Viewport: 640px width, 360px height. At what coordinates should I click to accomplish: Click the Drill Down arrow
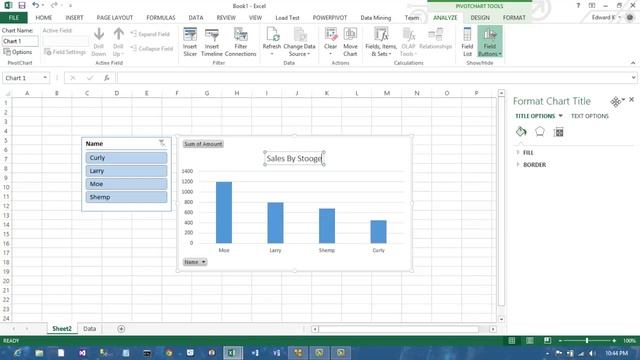(x=99, y=34)
